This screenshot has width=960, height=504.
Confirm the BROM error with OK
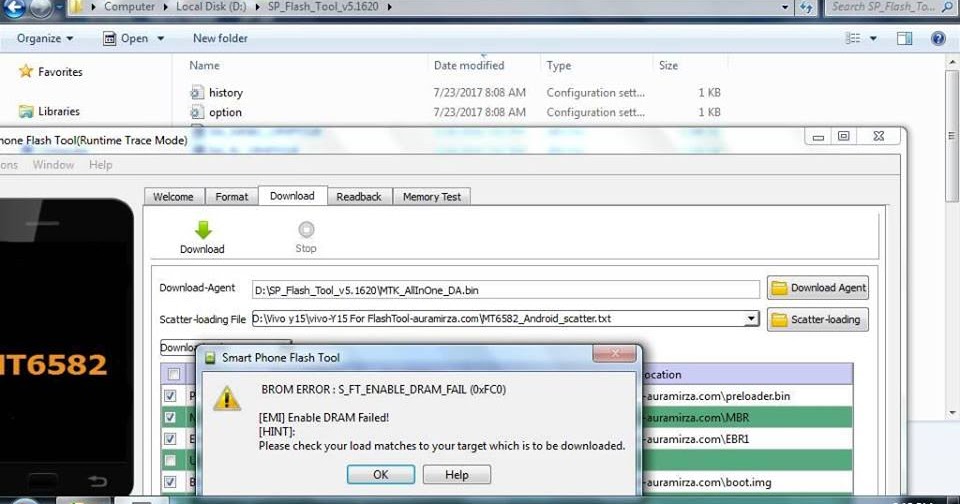tap(381, 475)
